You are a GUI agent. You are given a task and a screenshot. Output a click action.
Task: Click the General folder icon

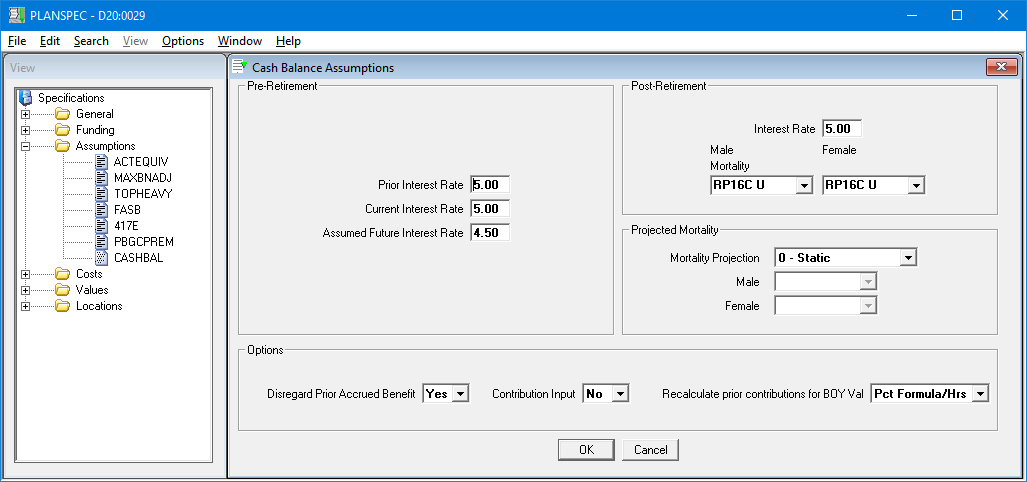[x=62, y=114]
